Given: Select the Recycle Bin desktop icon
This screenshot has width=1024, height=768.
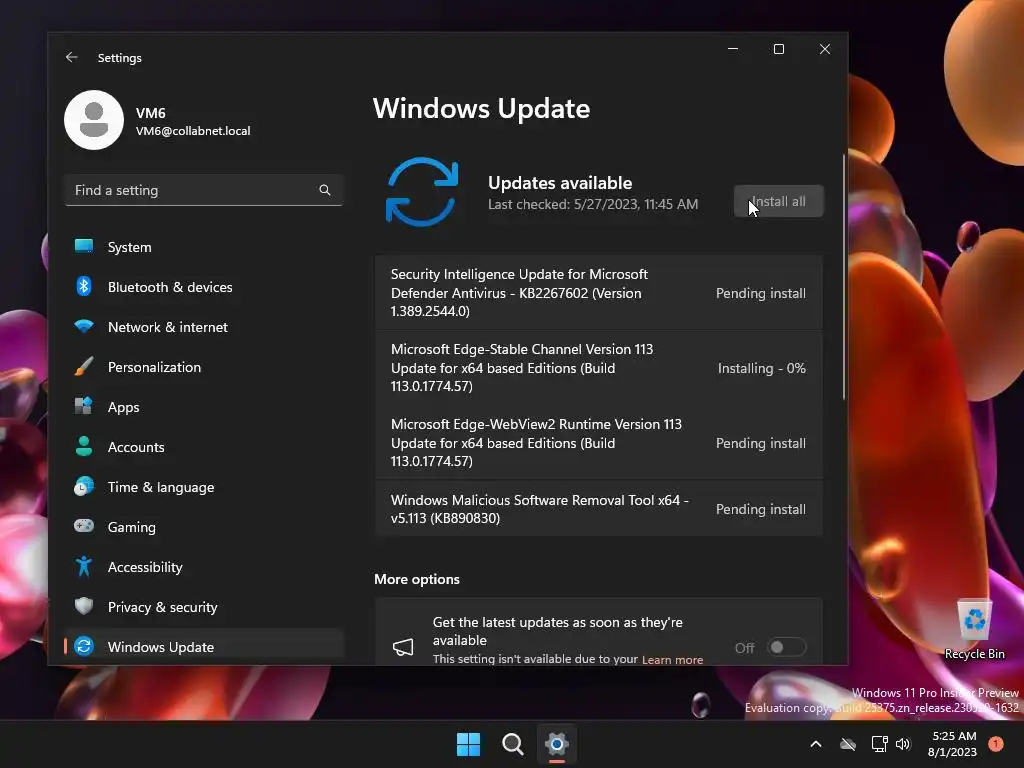Looking at the screenshot, I should pos(974,630).
